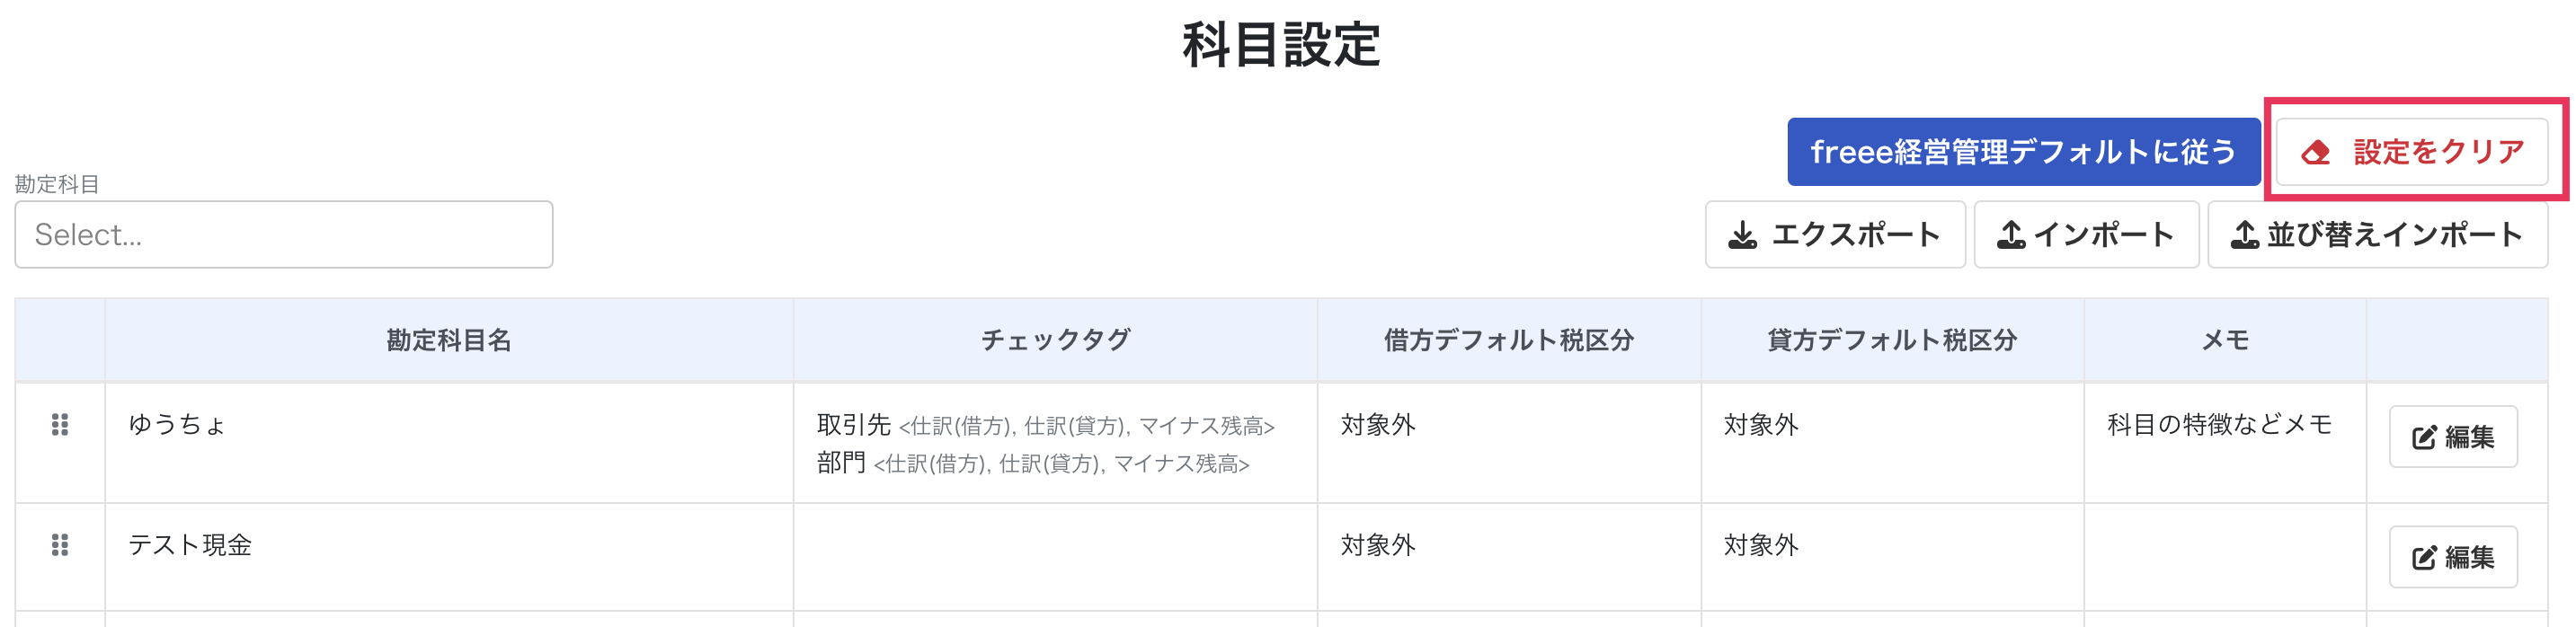Image resolution: width=2576 pixels, height=627 pixels.
Task: Click the download icon on エクスポート button
Action: pos(1743,235)
